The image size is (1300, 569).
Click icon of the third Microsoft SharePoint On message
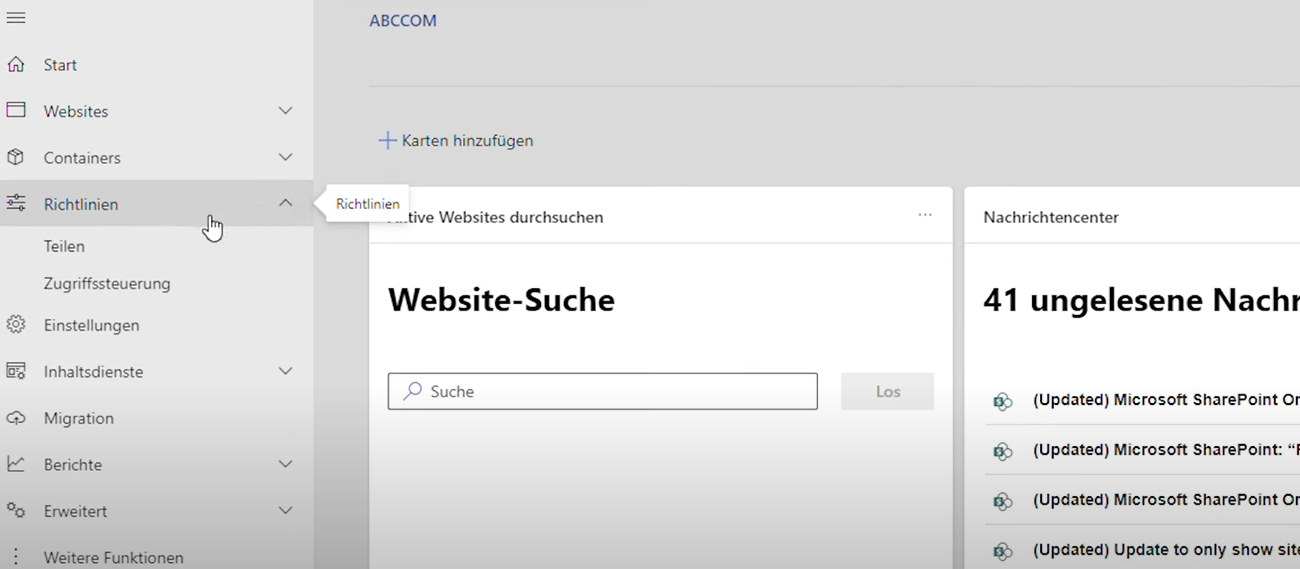[1002, 501]
